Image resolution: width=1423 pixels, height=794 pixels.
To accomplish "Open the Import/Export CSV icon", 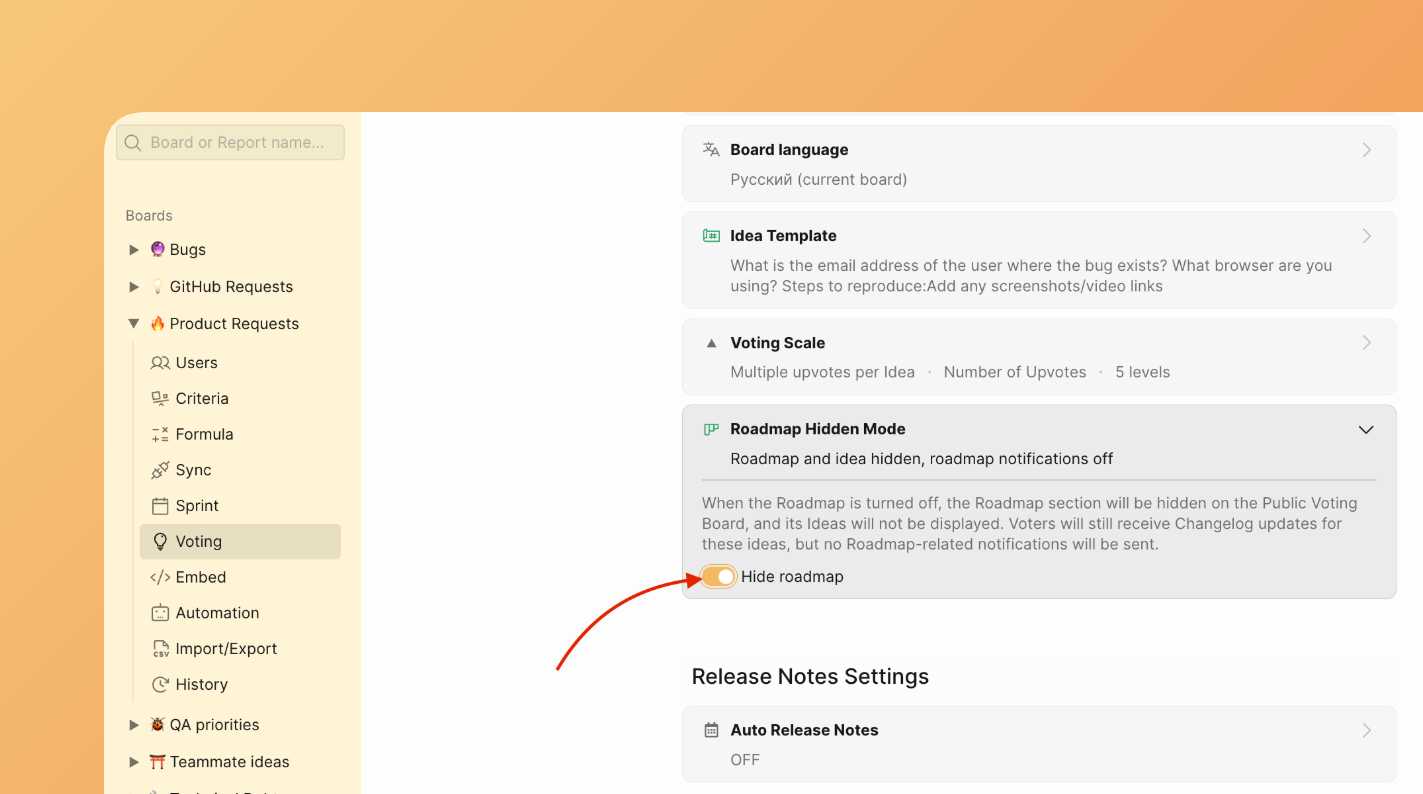I will click(160, 648).
